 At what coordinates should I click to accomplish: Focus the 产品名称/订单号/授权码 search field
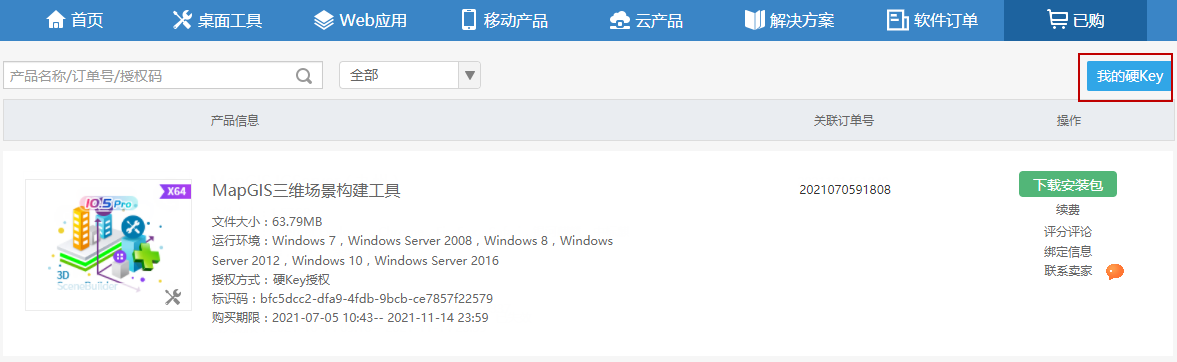[163, 75]
